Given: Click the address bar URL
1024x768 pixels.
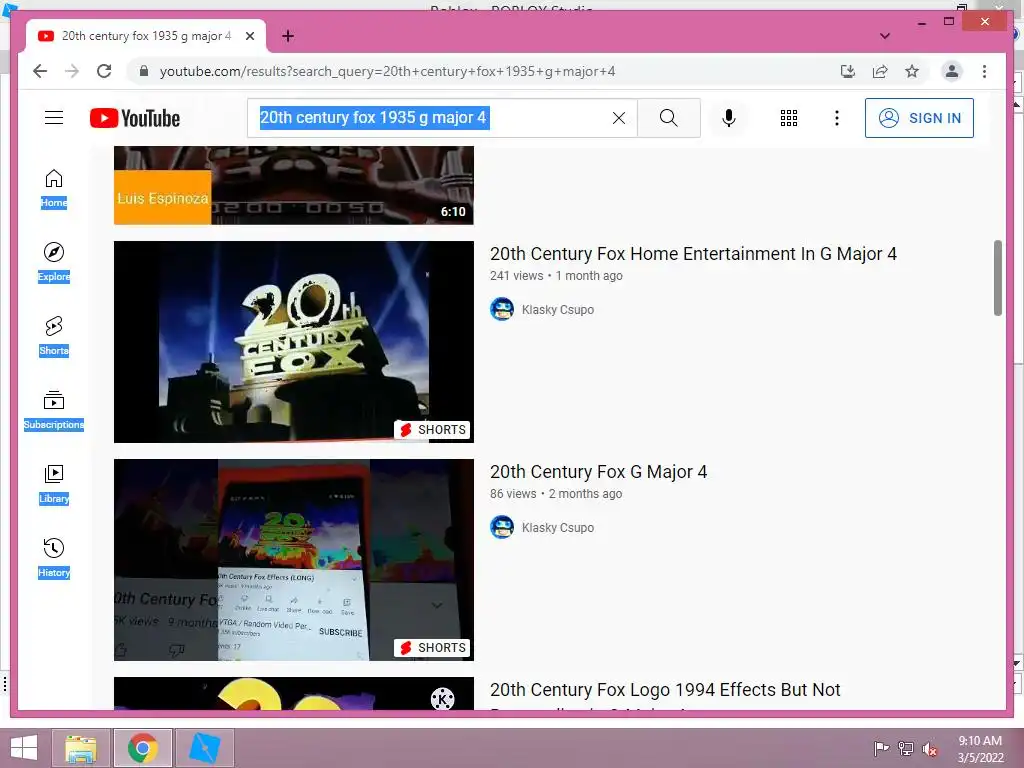Looking at the screenshot, I should [387, 71].
